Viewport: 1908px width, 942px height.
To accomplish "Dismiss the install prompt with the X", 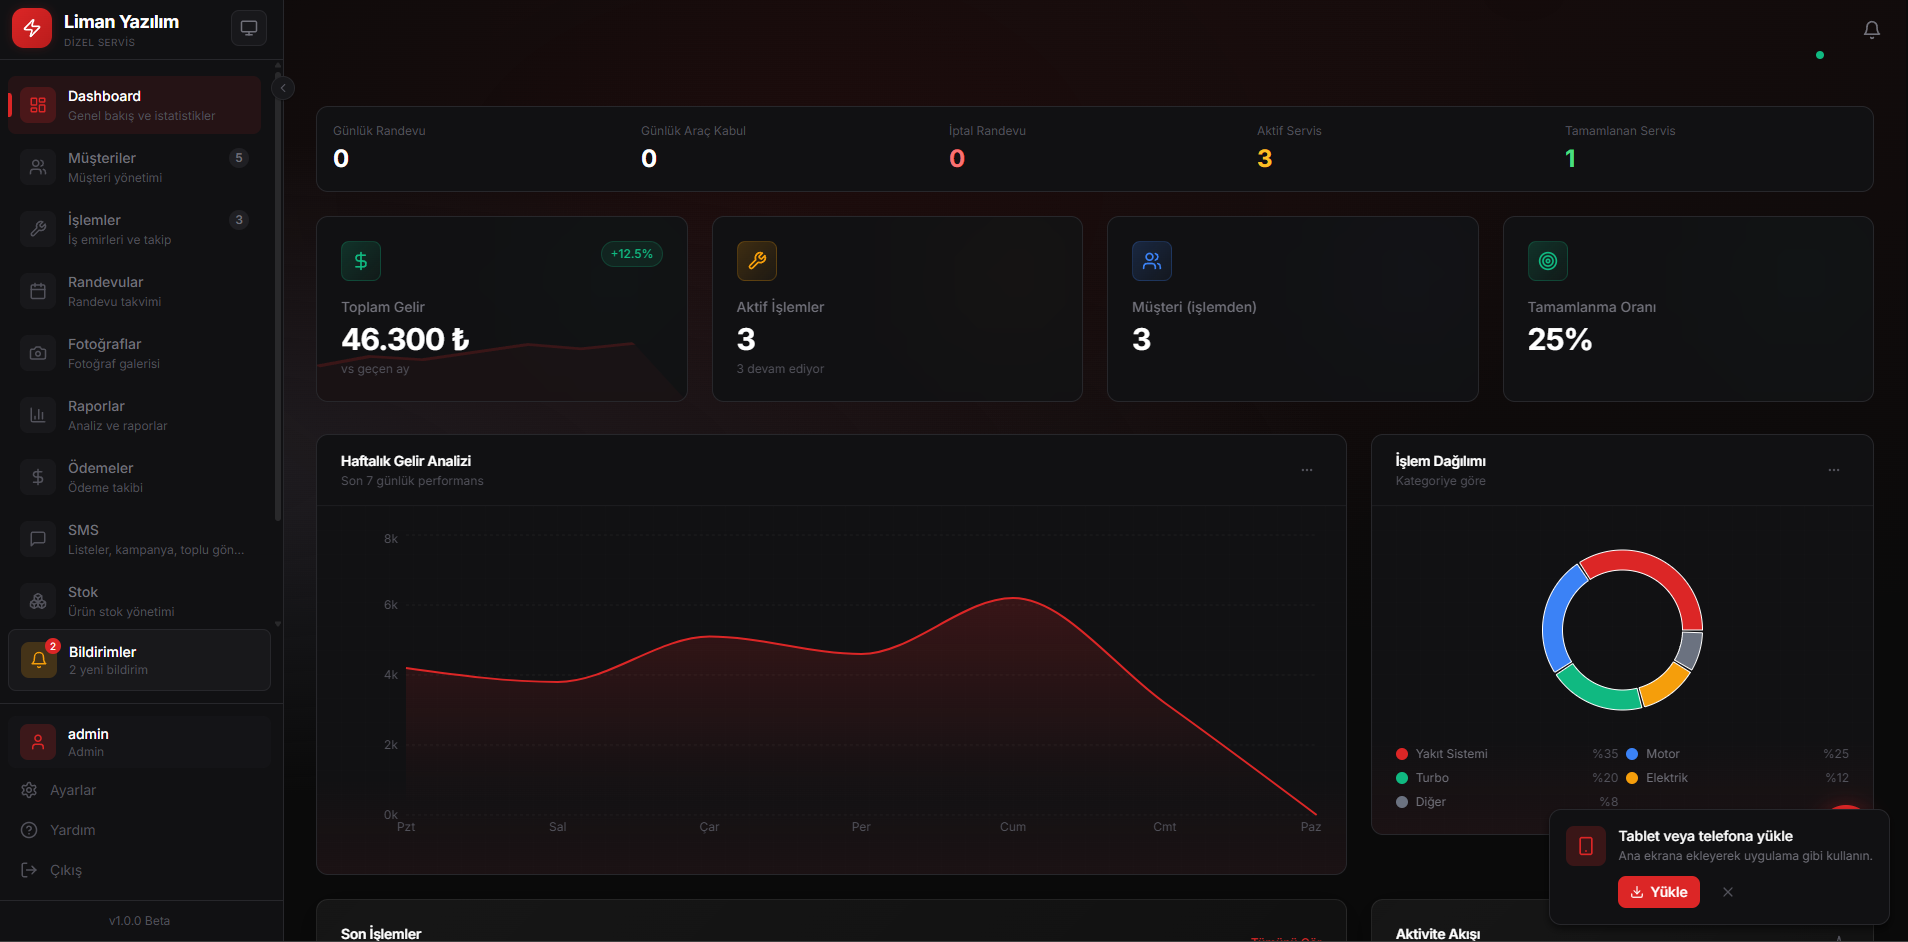I will [1728, 892].
